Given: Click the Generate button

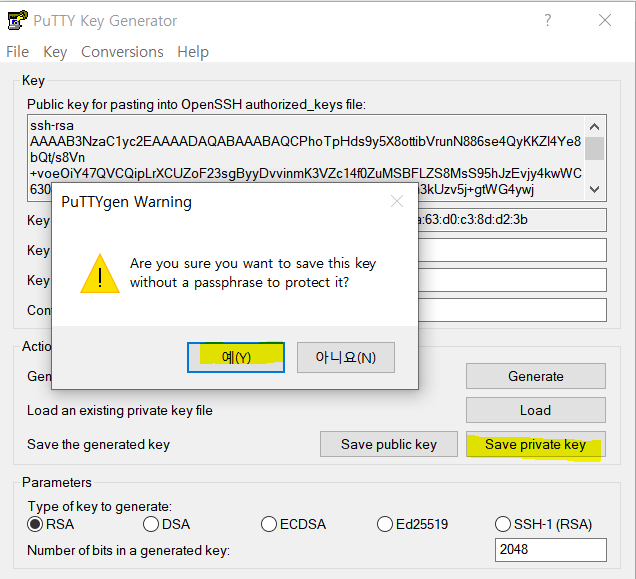Looking at the screenshot, I should click(x=535, y=376).
